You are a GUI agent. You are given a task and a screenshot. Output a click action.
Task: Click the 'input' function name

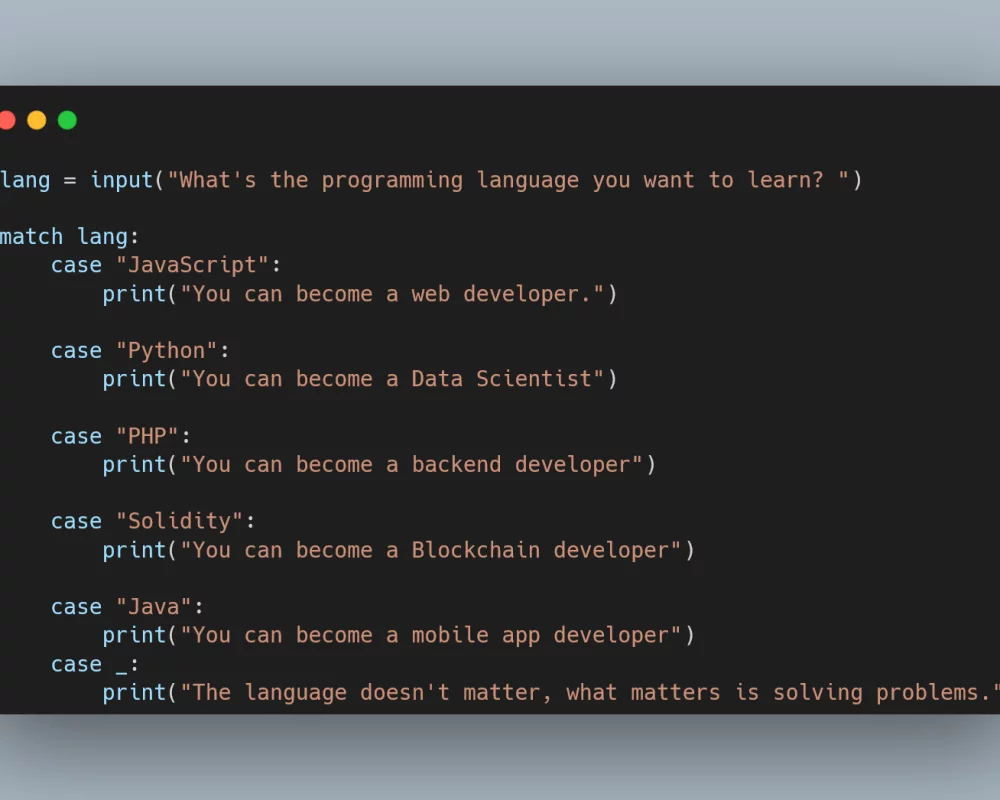pos(121,181)
